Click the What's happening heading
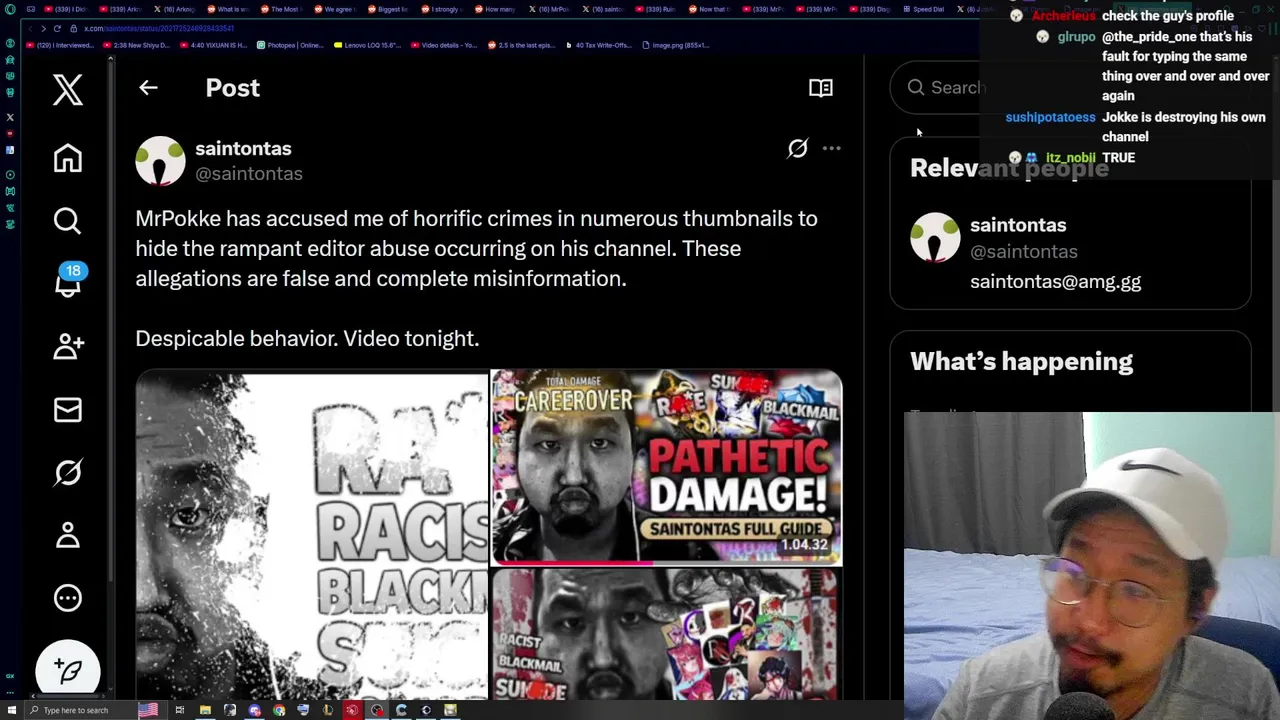The image size is (1280, 720). point(1021,362)
